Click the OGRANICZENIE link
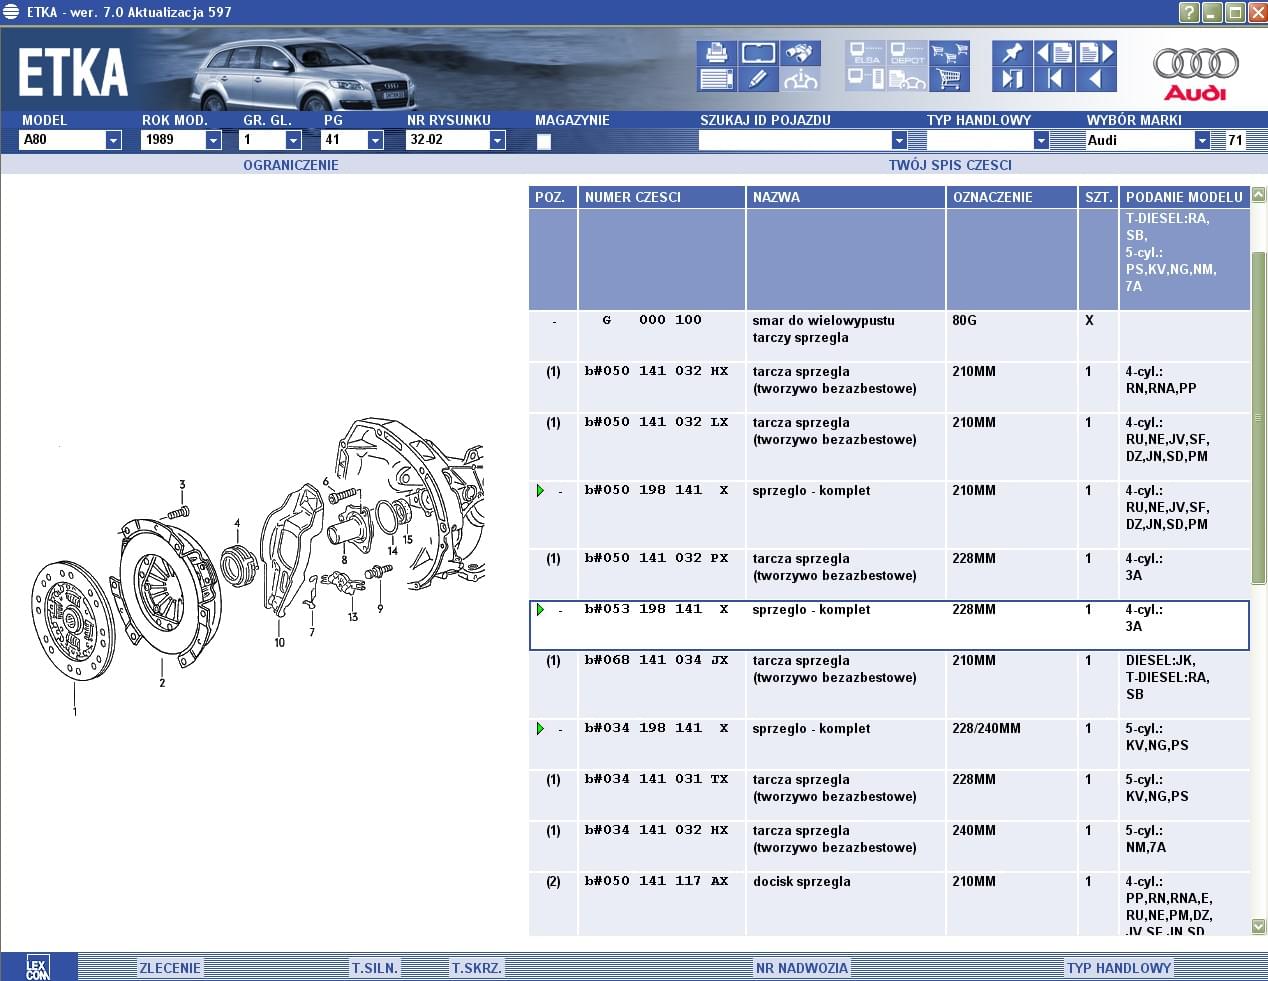 coord(291,165)
